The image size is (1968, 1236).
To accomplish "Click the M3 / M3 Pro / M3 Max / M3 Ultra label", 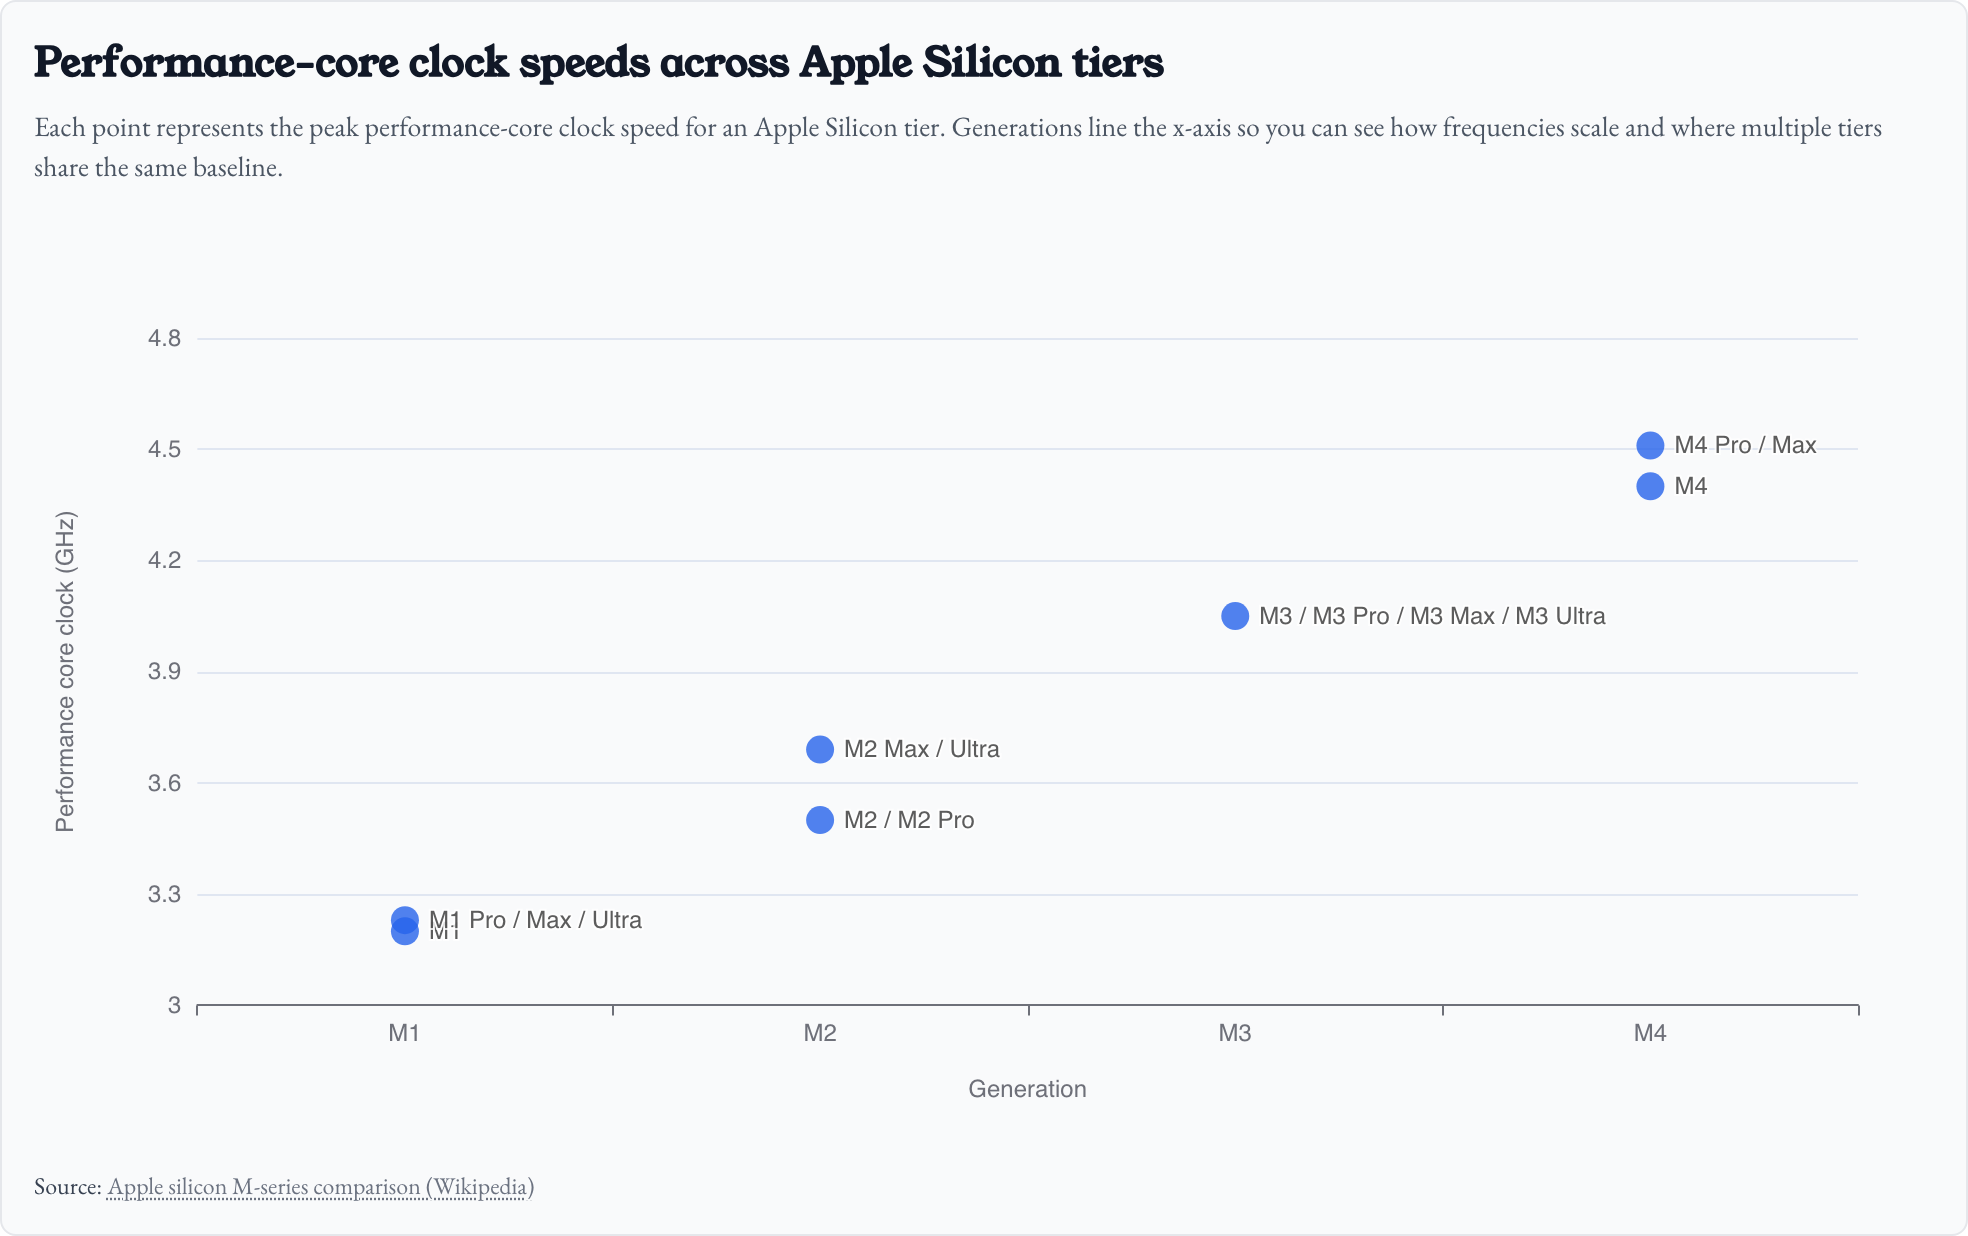I will 1432,616.
